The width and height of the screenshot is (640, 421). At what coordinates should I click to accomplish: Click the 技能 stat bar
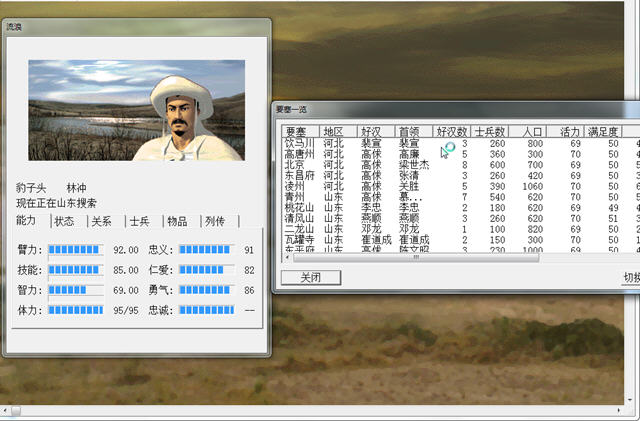pos(76,270)
